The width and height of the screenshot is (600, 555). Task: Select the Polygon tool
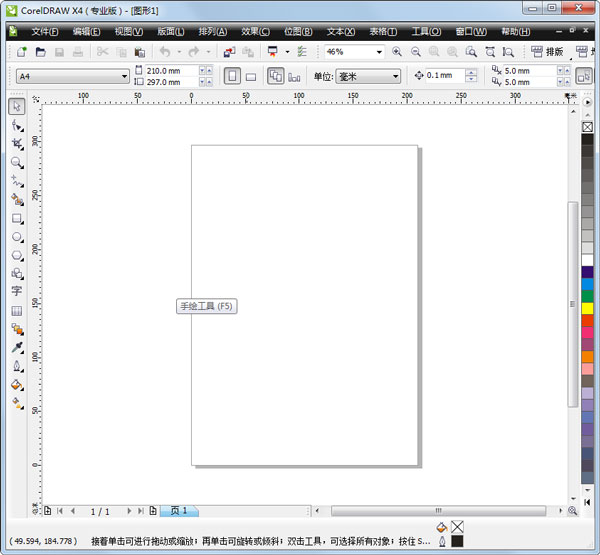pos(17,255)
